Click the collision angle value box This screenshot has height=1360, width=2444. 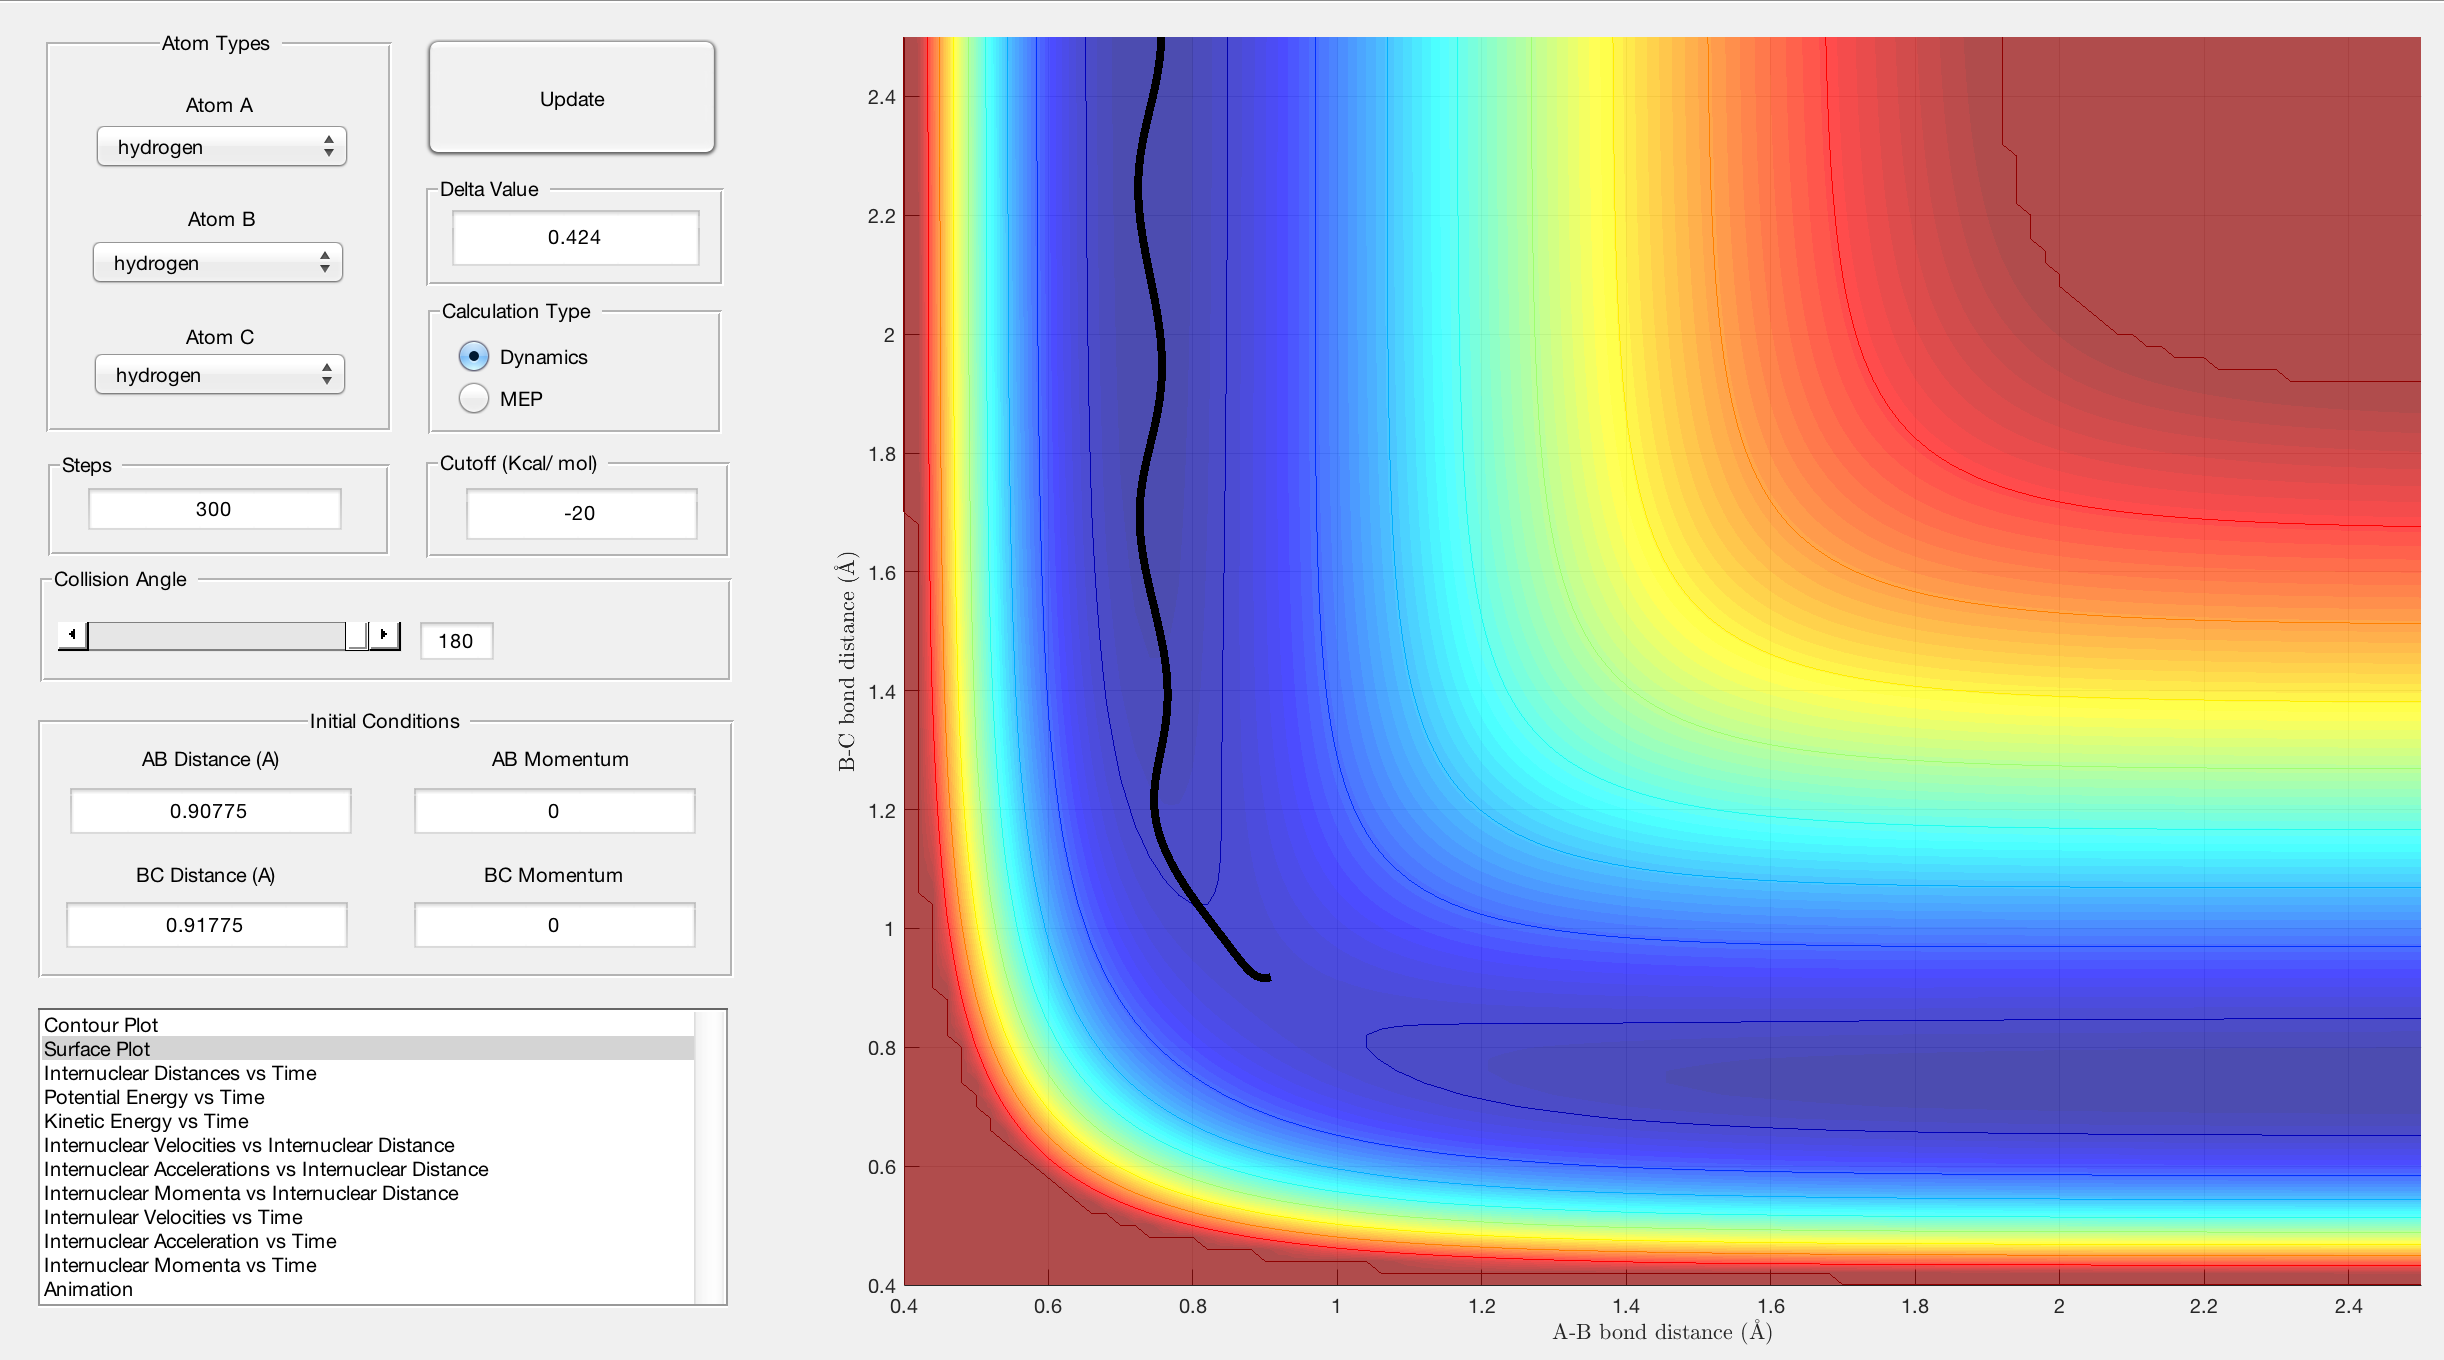pos(456,641)
